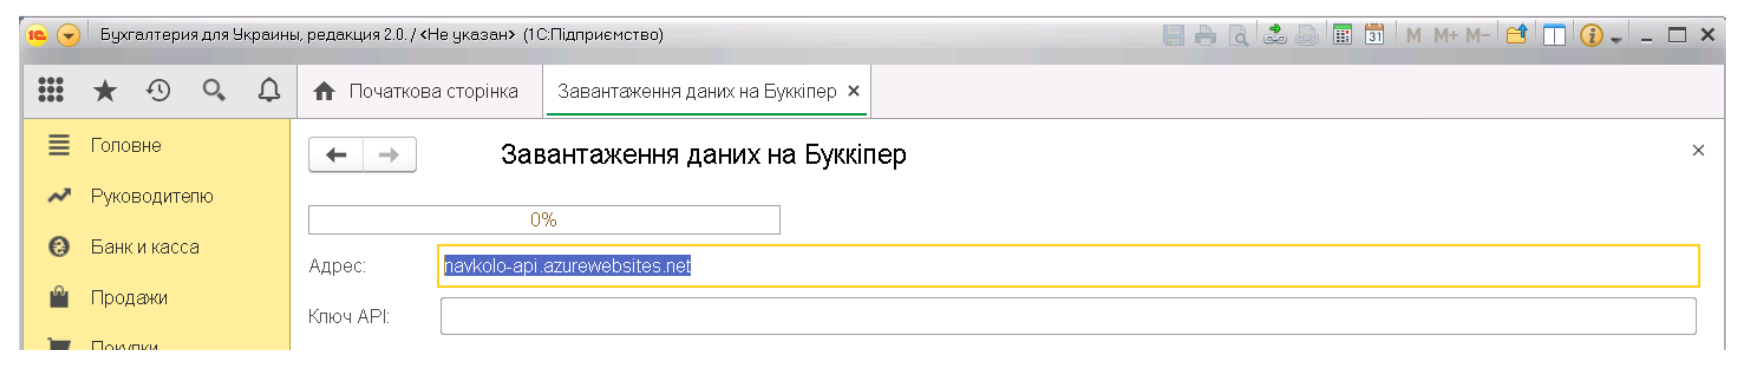The image size is (1752, 386).
Task: Expand the arrow next to the info icon
Action: (1616, 39)
